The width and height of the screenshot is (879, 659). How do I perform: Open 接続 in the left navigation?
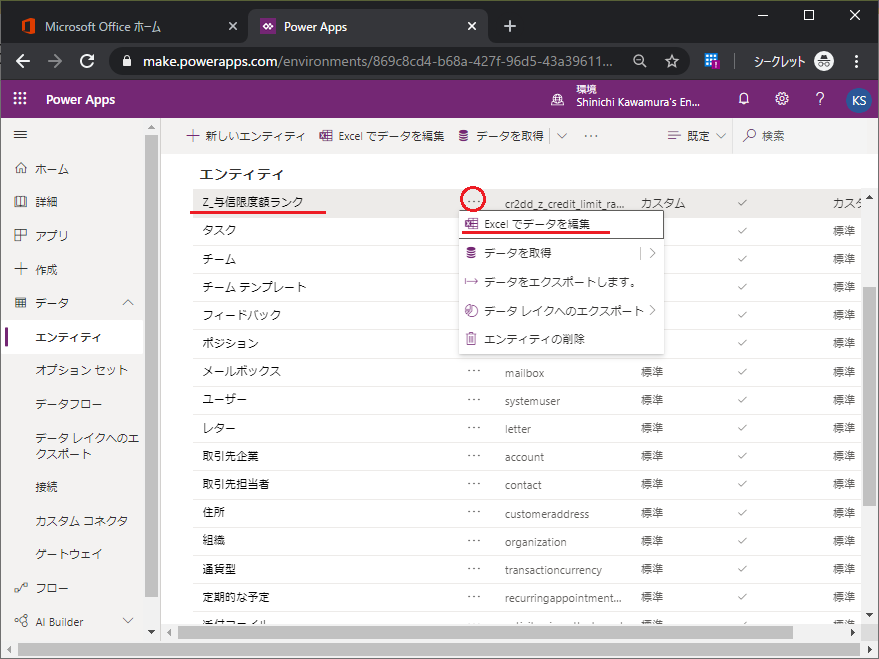(x=46, y=487)
